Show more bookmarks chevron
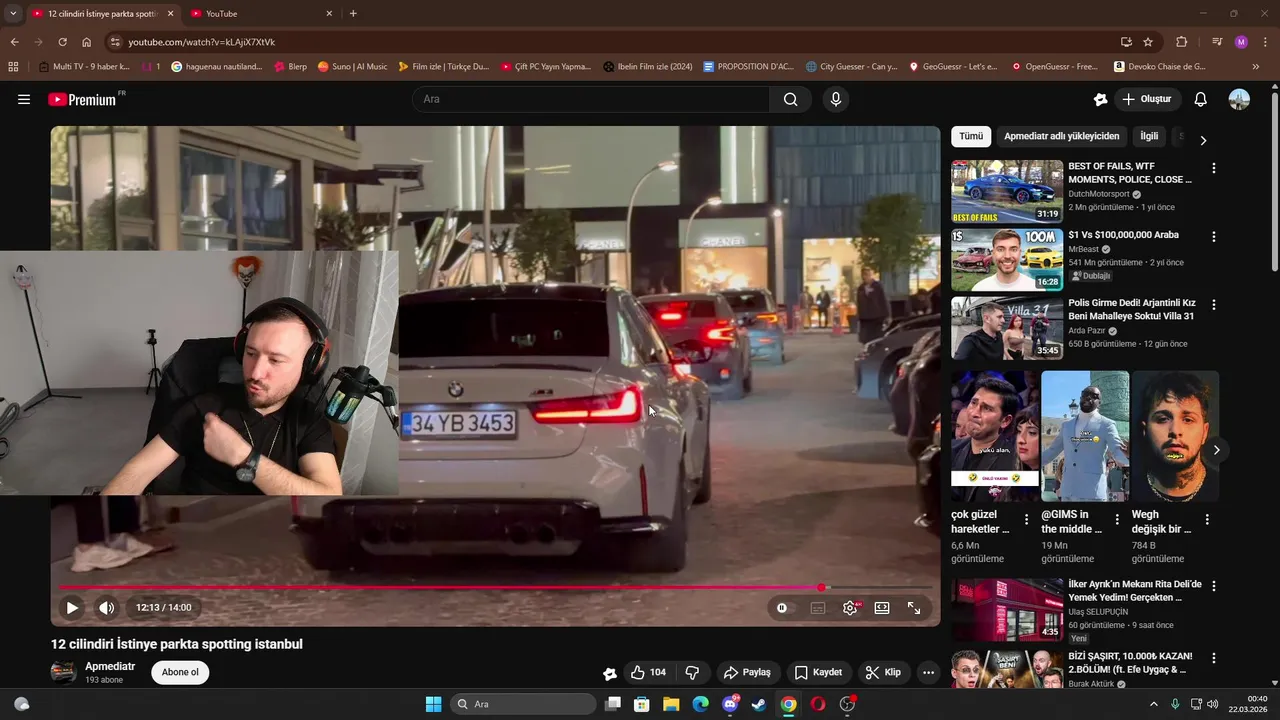 (1256, 67)
